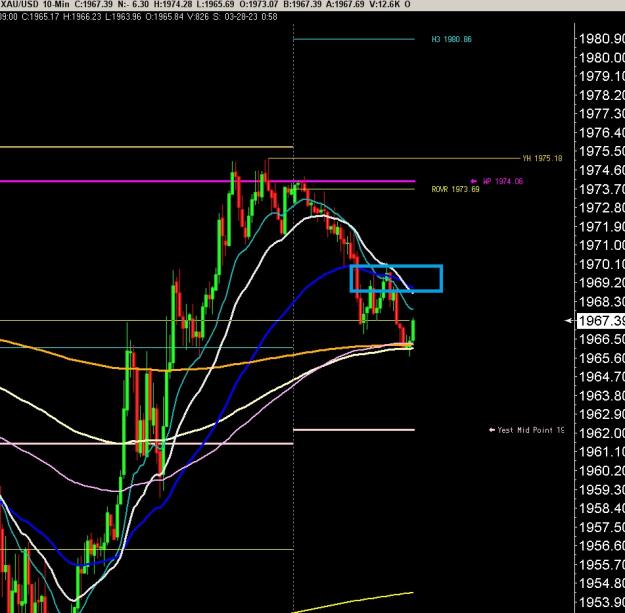625x613 pixels.
Task: Click the 1970.10 price axis label
Action: (601, 264)
